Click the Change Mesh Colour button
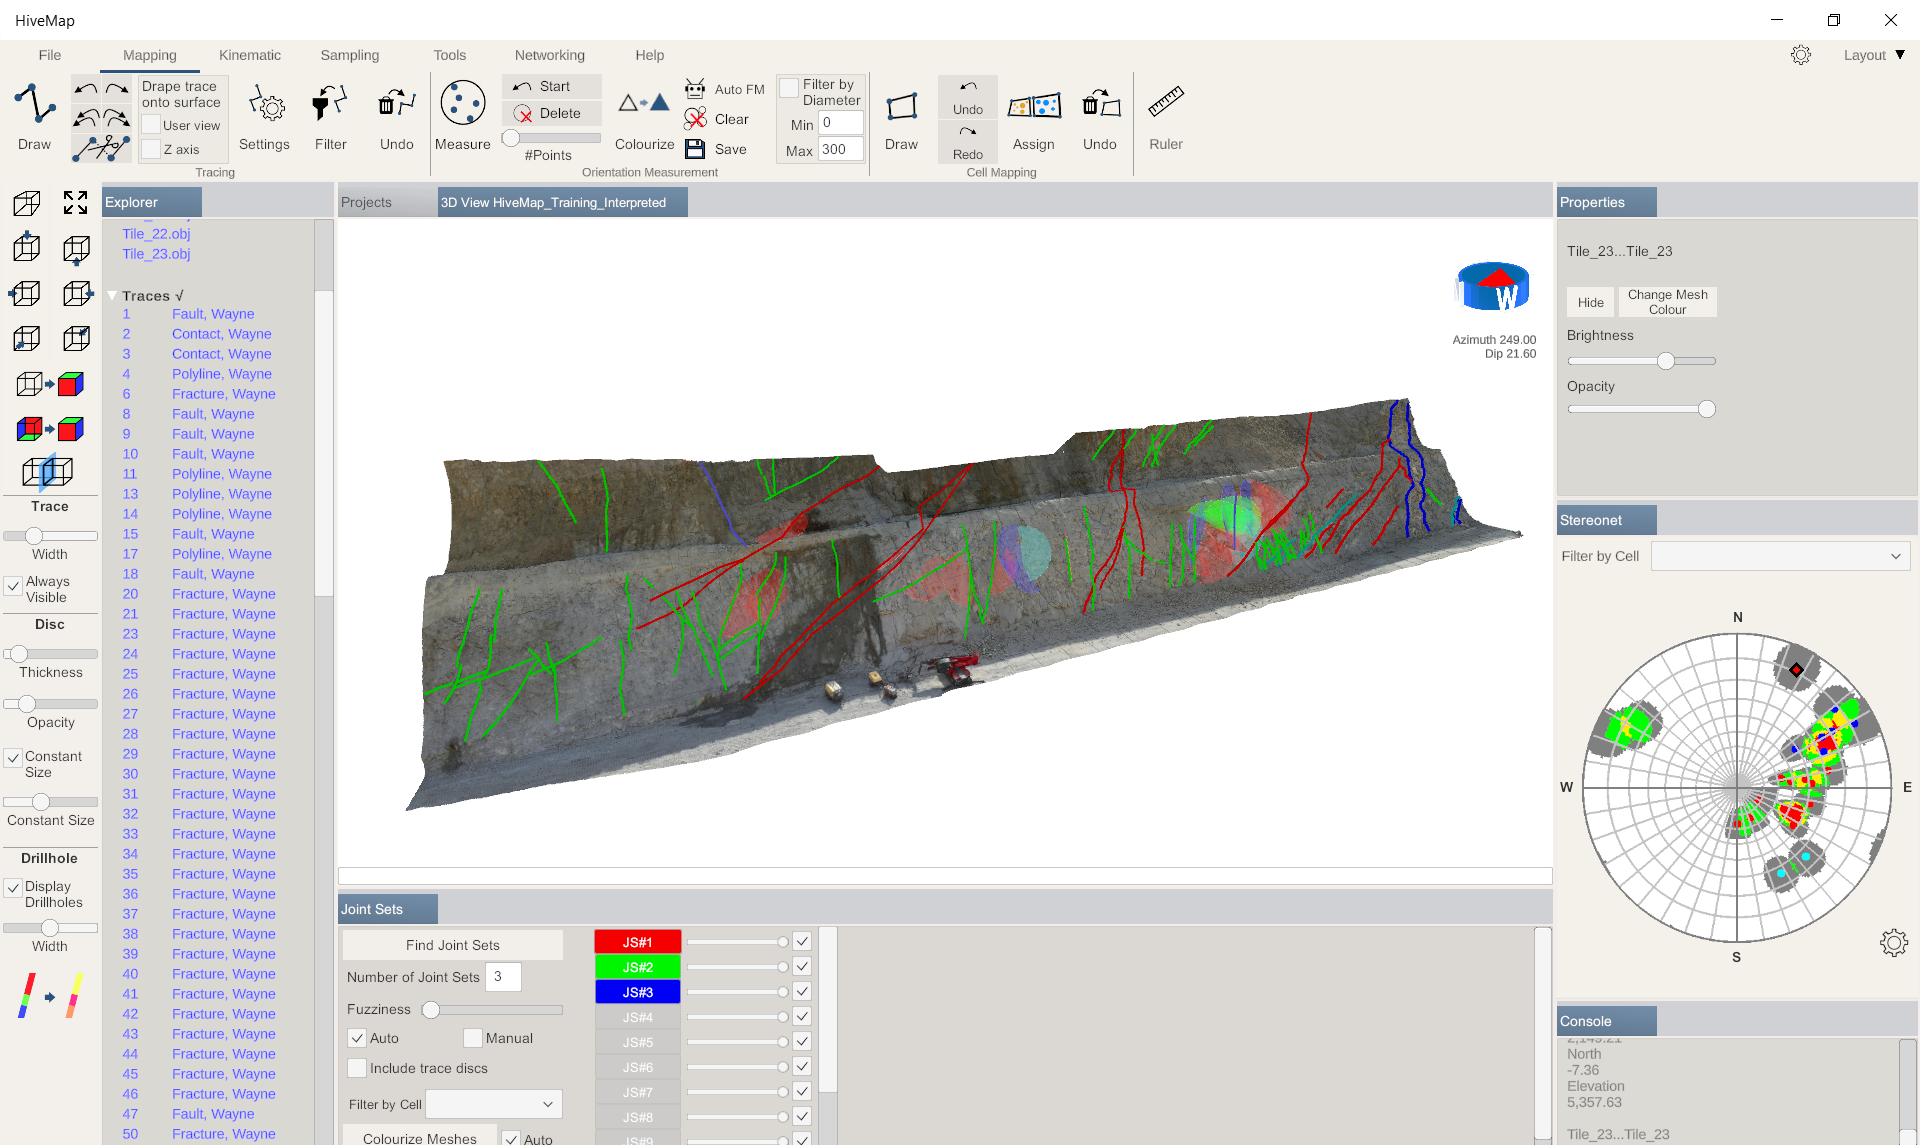 (x=1667, y=302)
